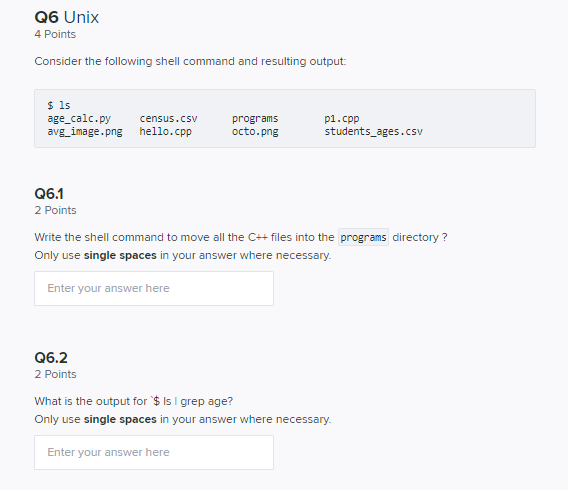Click the Q6.2 subquestion heading
The image size is (568, 490).
pyautogui.click(x=51, y=358)
